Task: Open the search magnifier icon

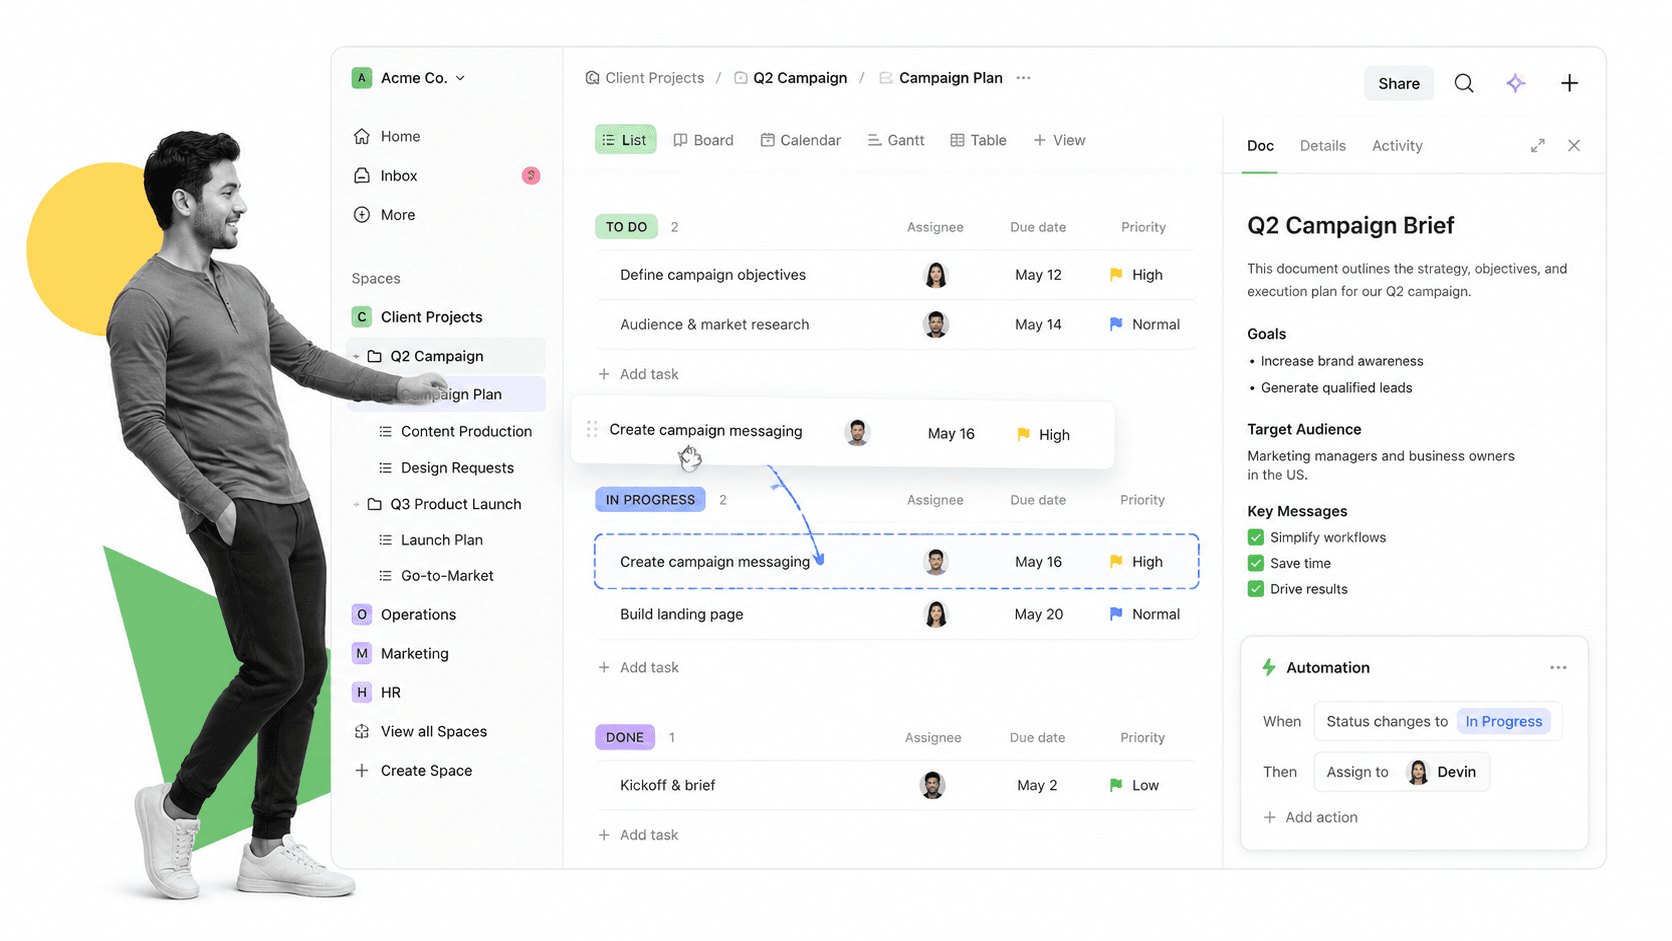Action: [1463, 83]
